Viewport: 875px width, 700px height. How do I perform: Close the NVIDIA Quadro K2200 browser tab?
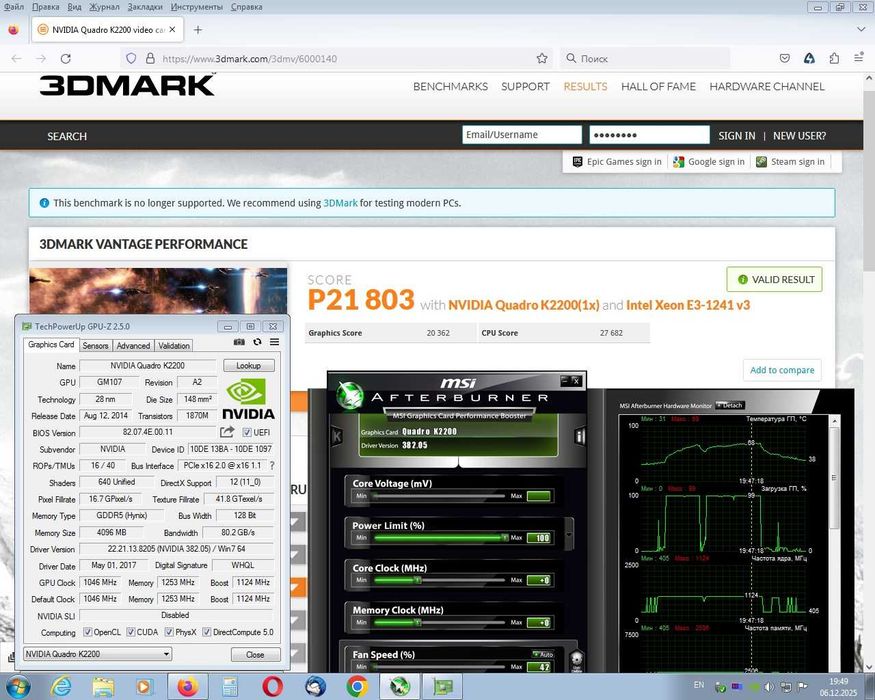[172, 30]
